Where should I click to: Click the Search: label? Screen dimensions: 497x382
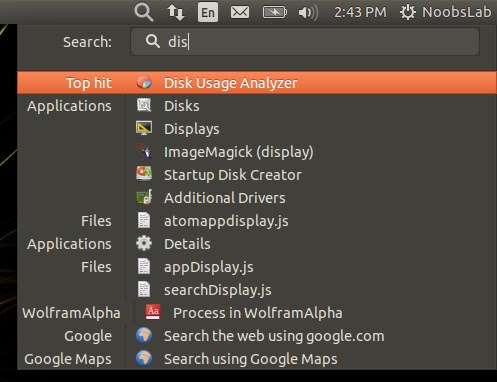(87, 42)
